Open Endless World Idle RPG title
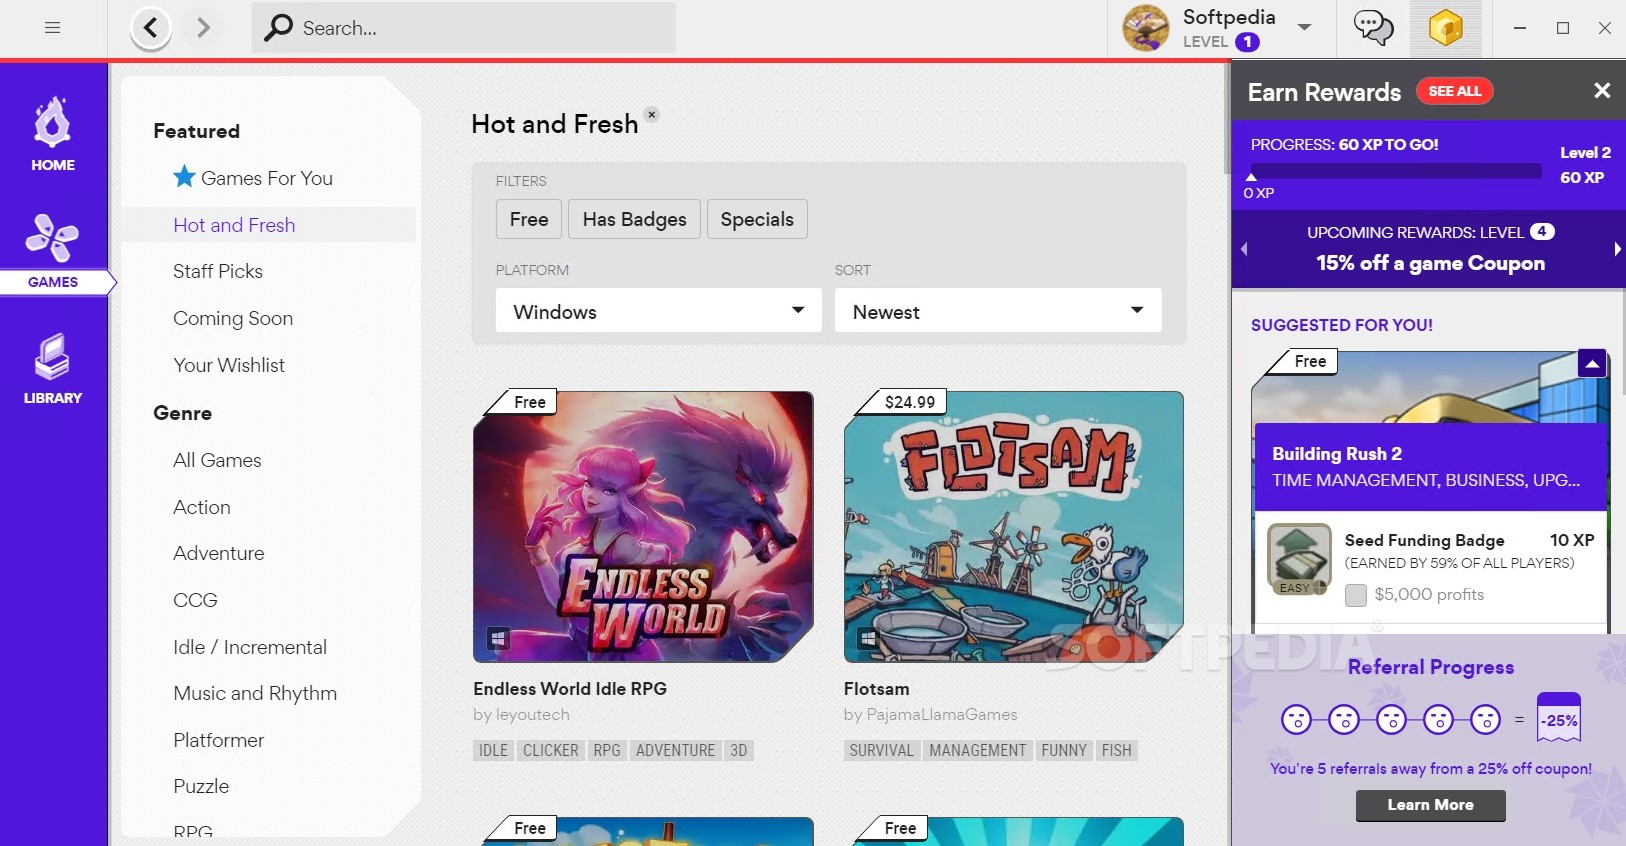 (x=570, y=689)
